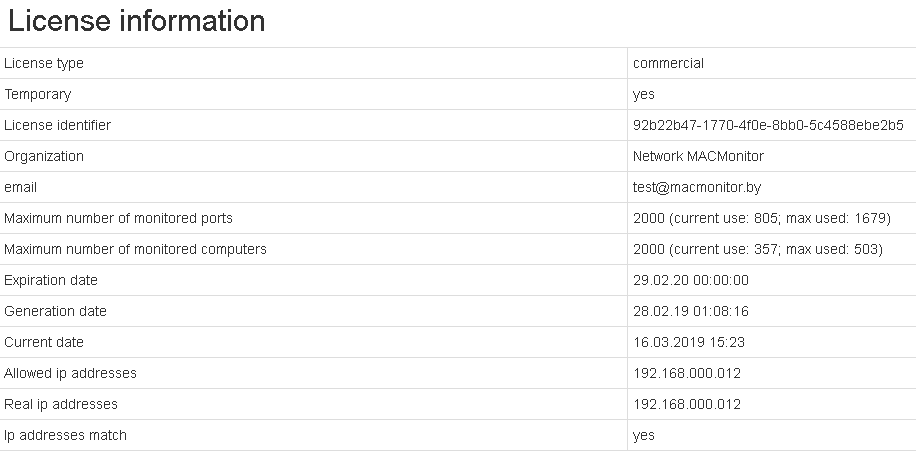Click the Temporary row label
916x451 pixels.
[38, 94]
